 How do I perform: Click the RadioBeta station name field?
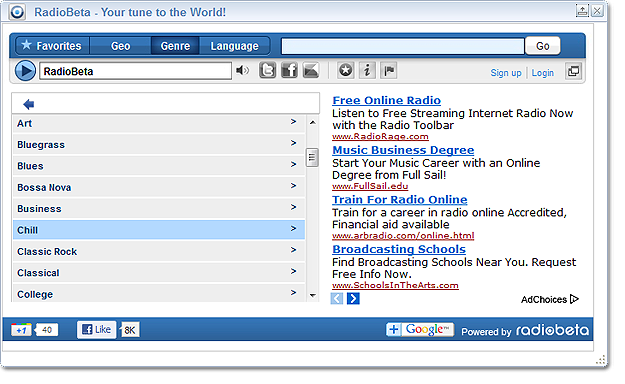click(135, 71)
